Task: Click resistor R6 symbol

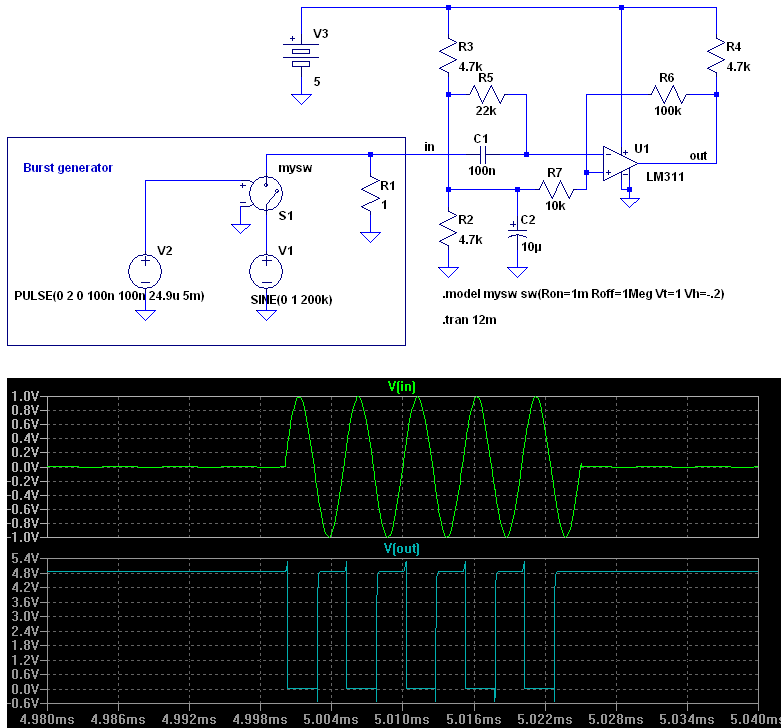Action: pyautogui.click(x=668, y=95)
